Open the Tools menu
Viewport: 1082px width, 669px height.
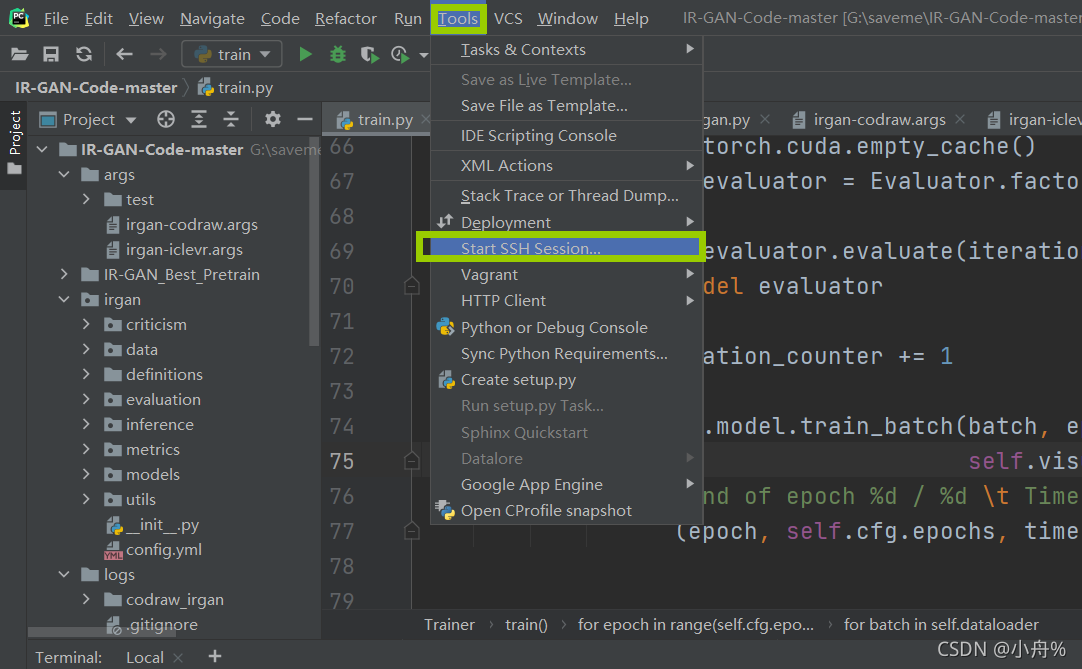point(458,19)
